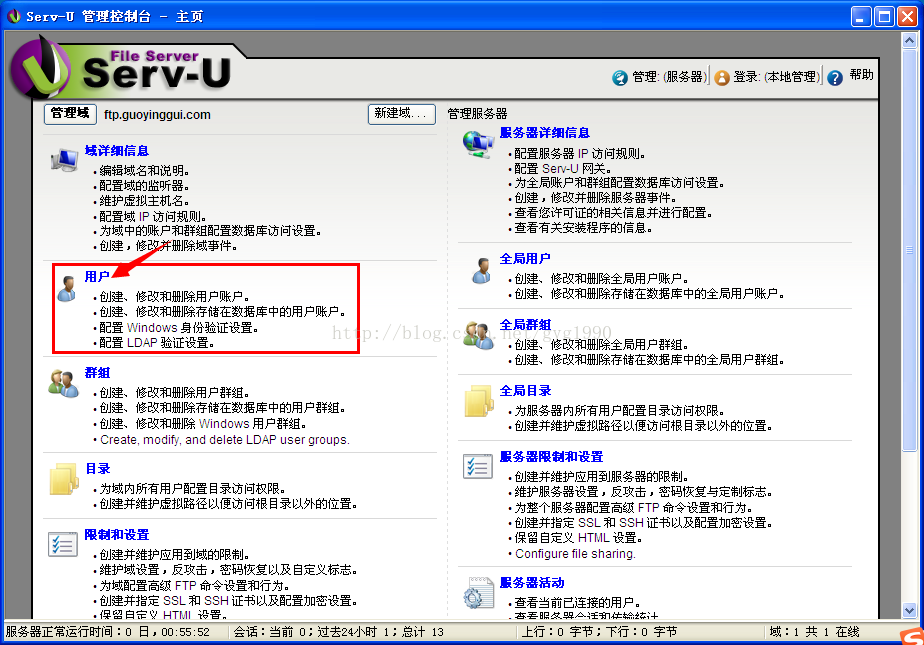Click the blue help question mark icon
This screenshot has height=645, width=924.
(x=835, y=78)
